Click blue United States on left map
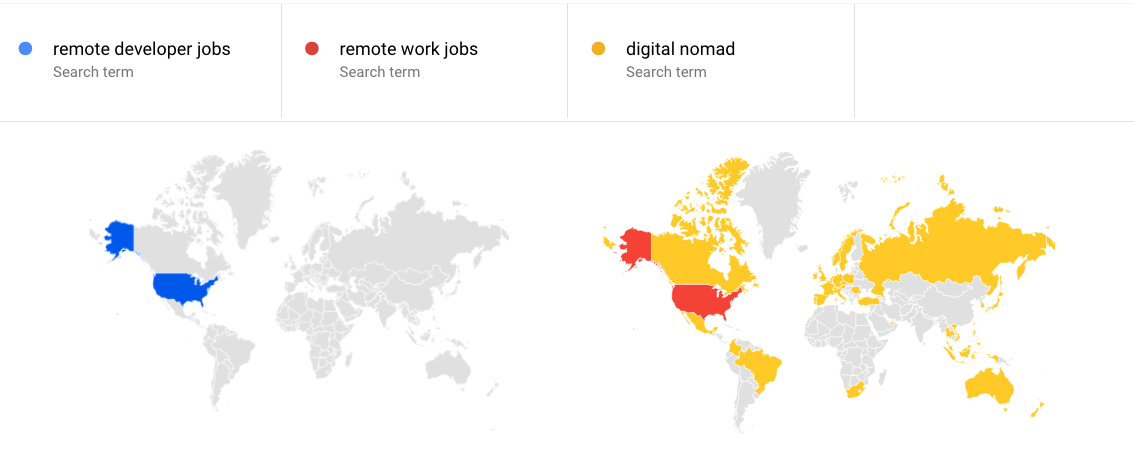1134x456 pixels. pyautogui.click(x=183, y=289)
